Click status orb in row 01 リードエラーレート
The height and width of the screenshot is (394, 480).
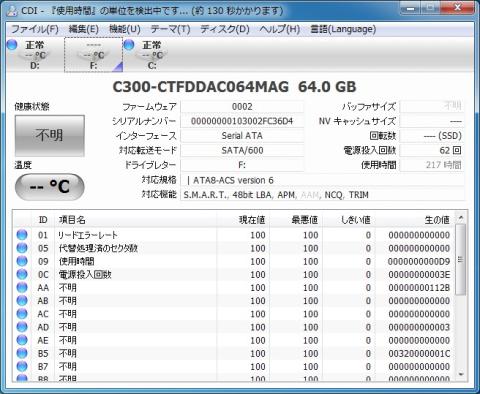tap(22, 235)
